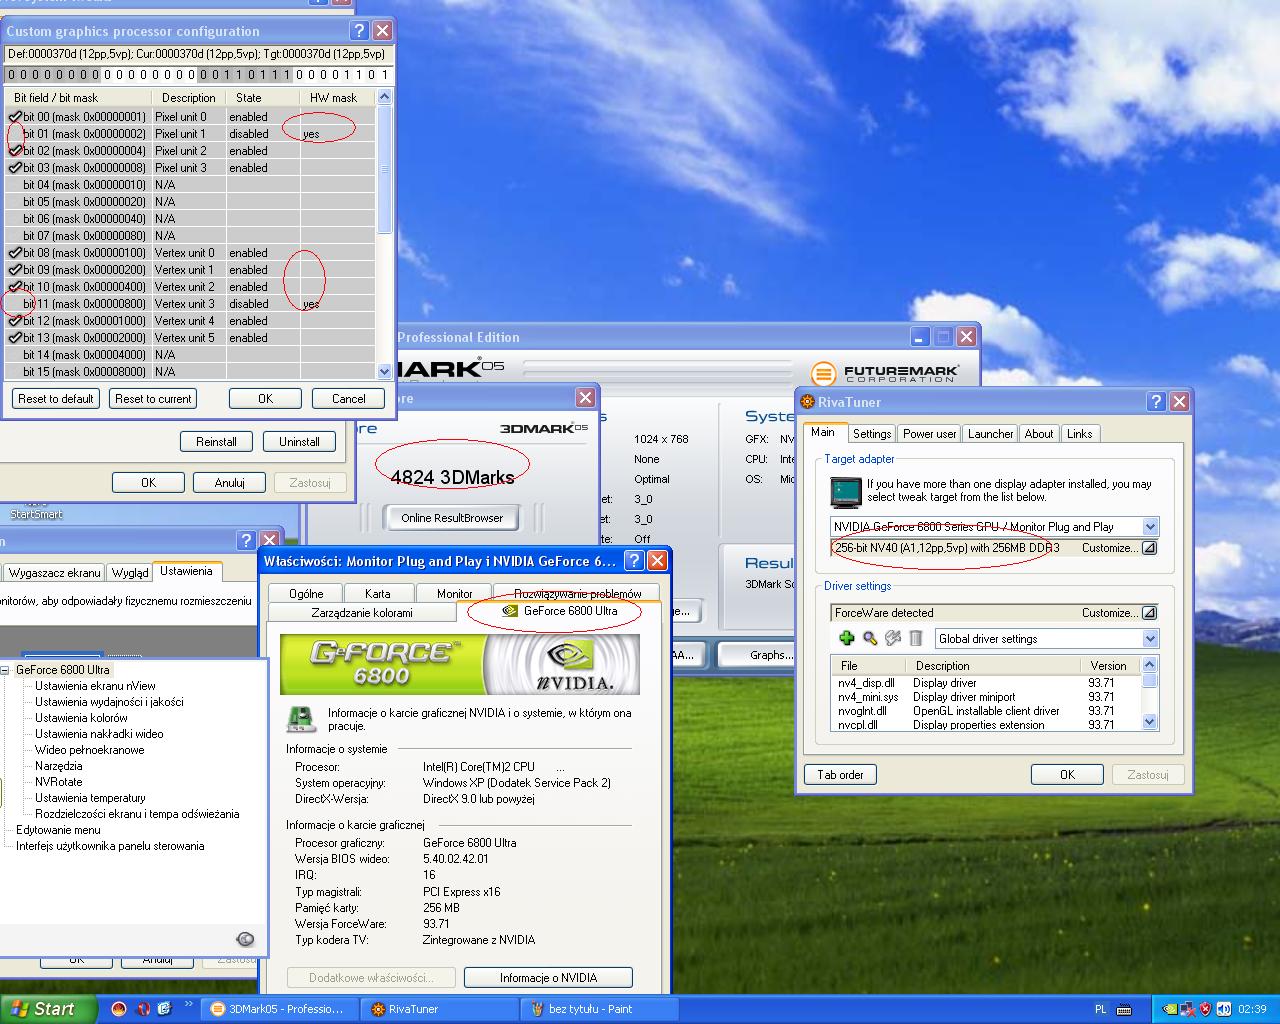Select nv4_disp.dll in the driver file list
1280x1024 pixels.
pyautogui.click(x=866, y=683)
